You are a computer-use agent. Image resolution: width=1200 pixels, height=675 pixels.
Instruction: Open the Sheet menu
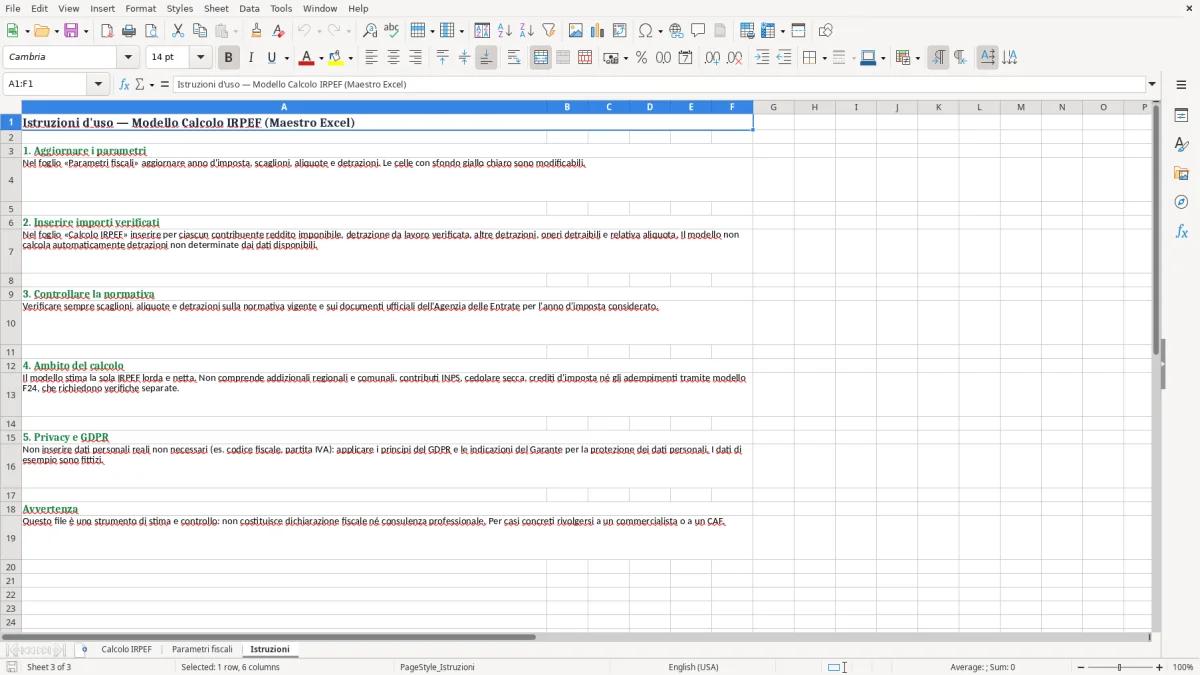[x=216, y=8]
